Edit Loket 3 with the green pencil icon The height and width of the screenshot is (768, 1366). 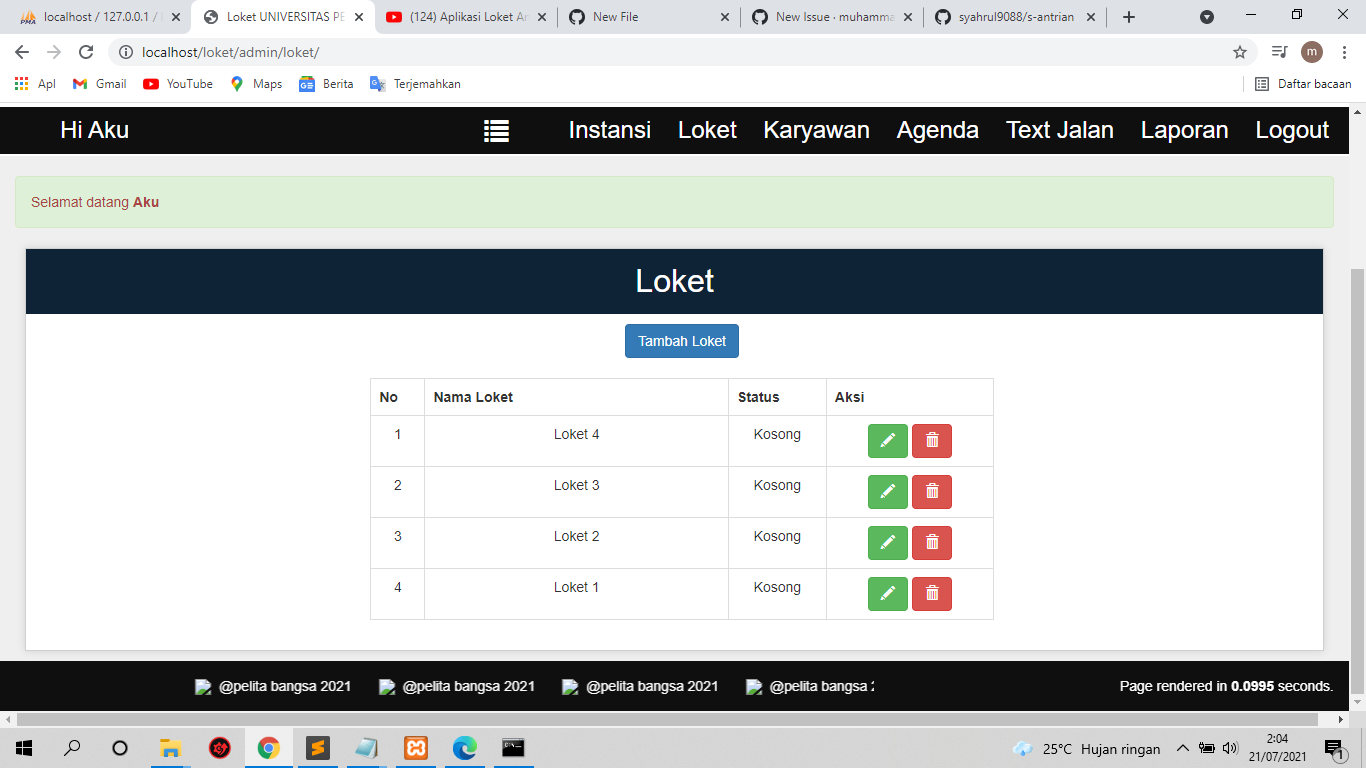887,491
